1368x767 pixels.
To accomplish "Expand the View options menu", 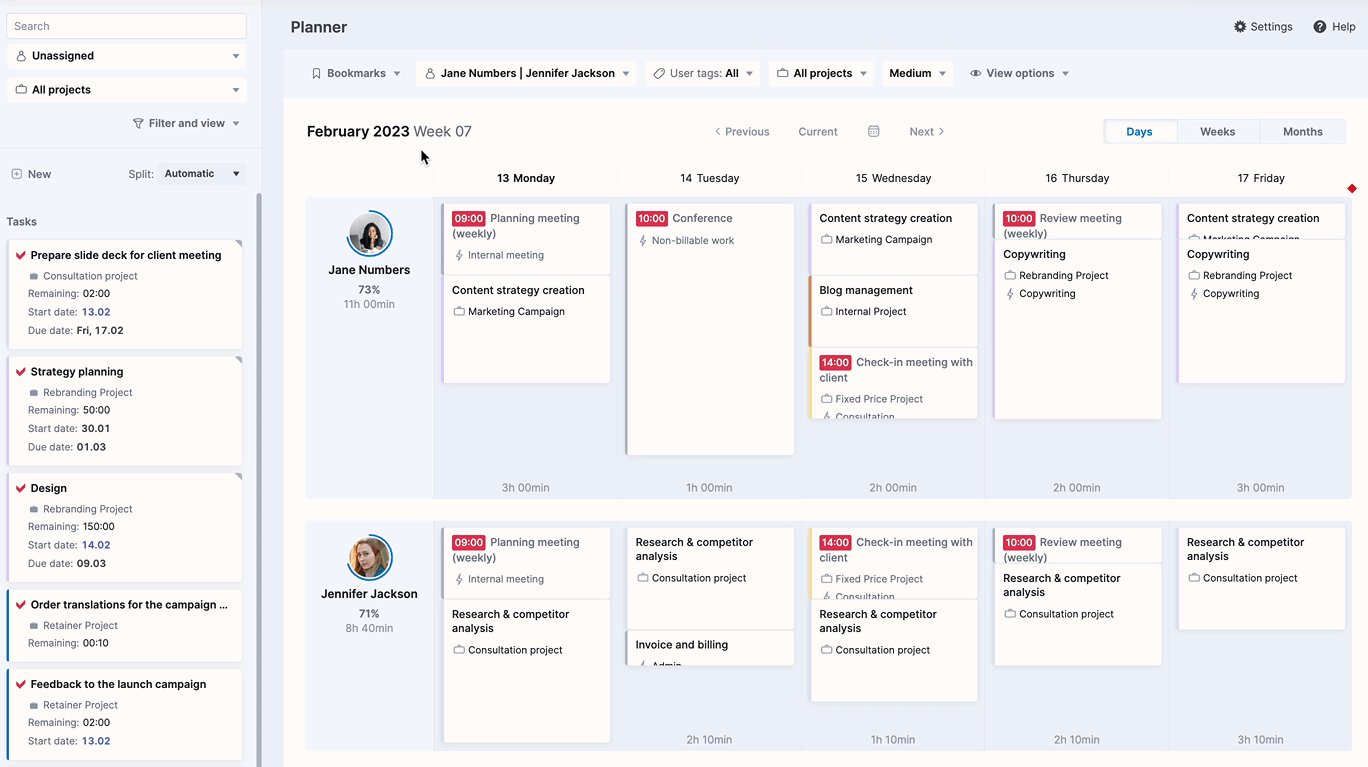I will (x=1019, y=73).
